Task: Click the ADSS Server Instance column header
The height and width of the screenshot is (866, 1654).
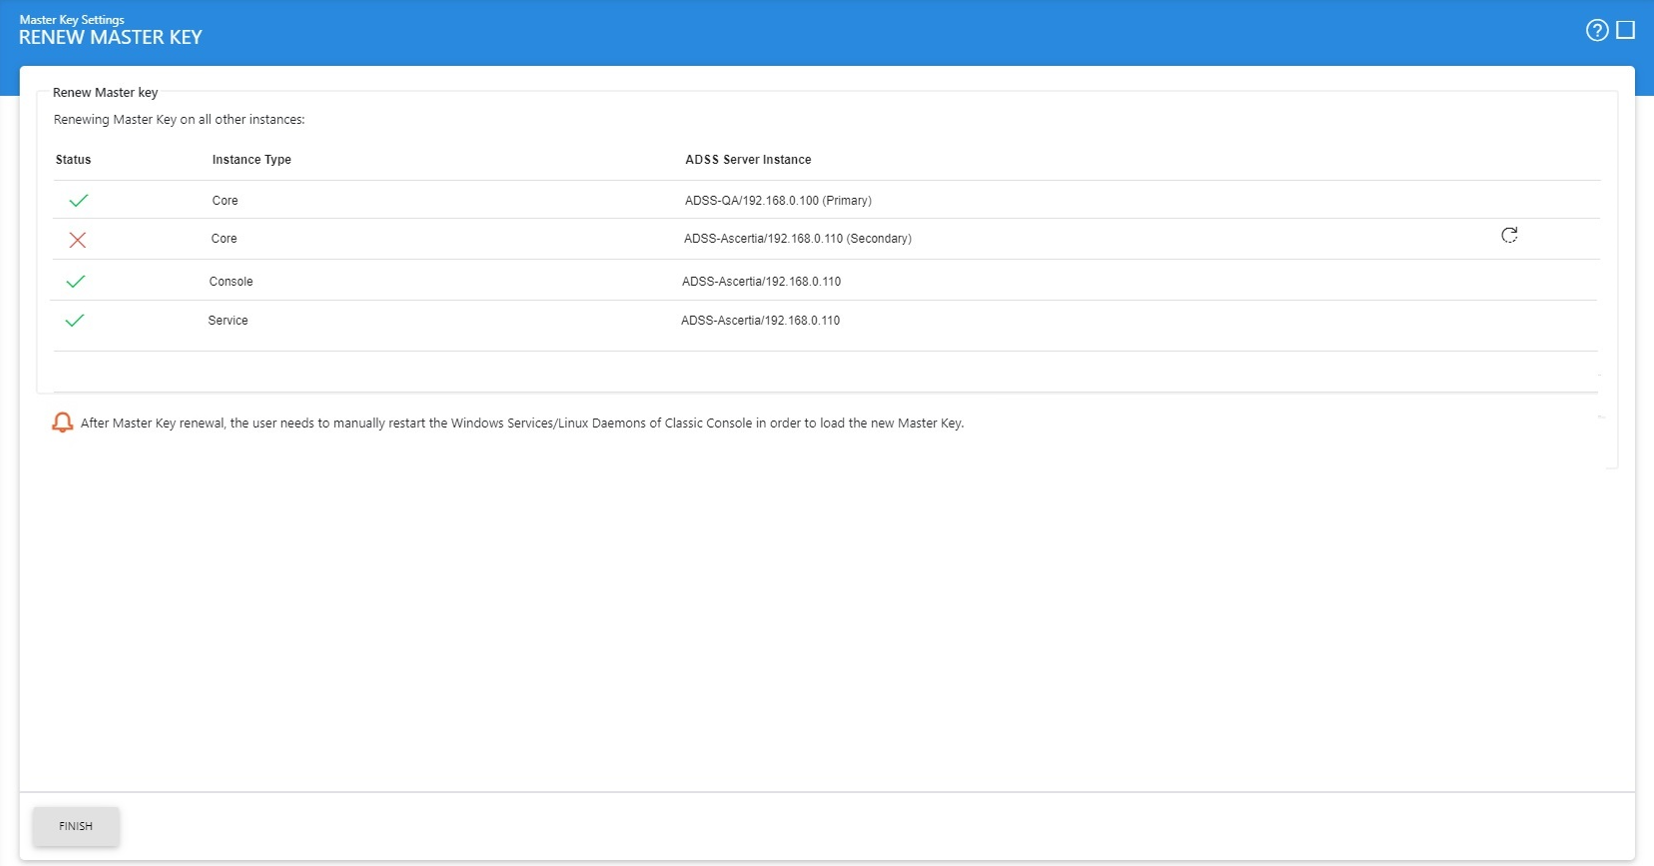Action: pos(748,160)
